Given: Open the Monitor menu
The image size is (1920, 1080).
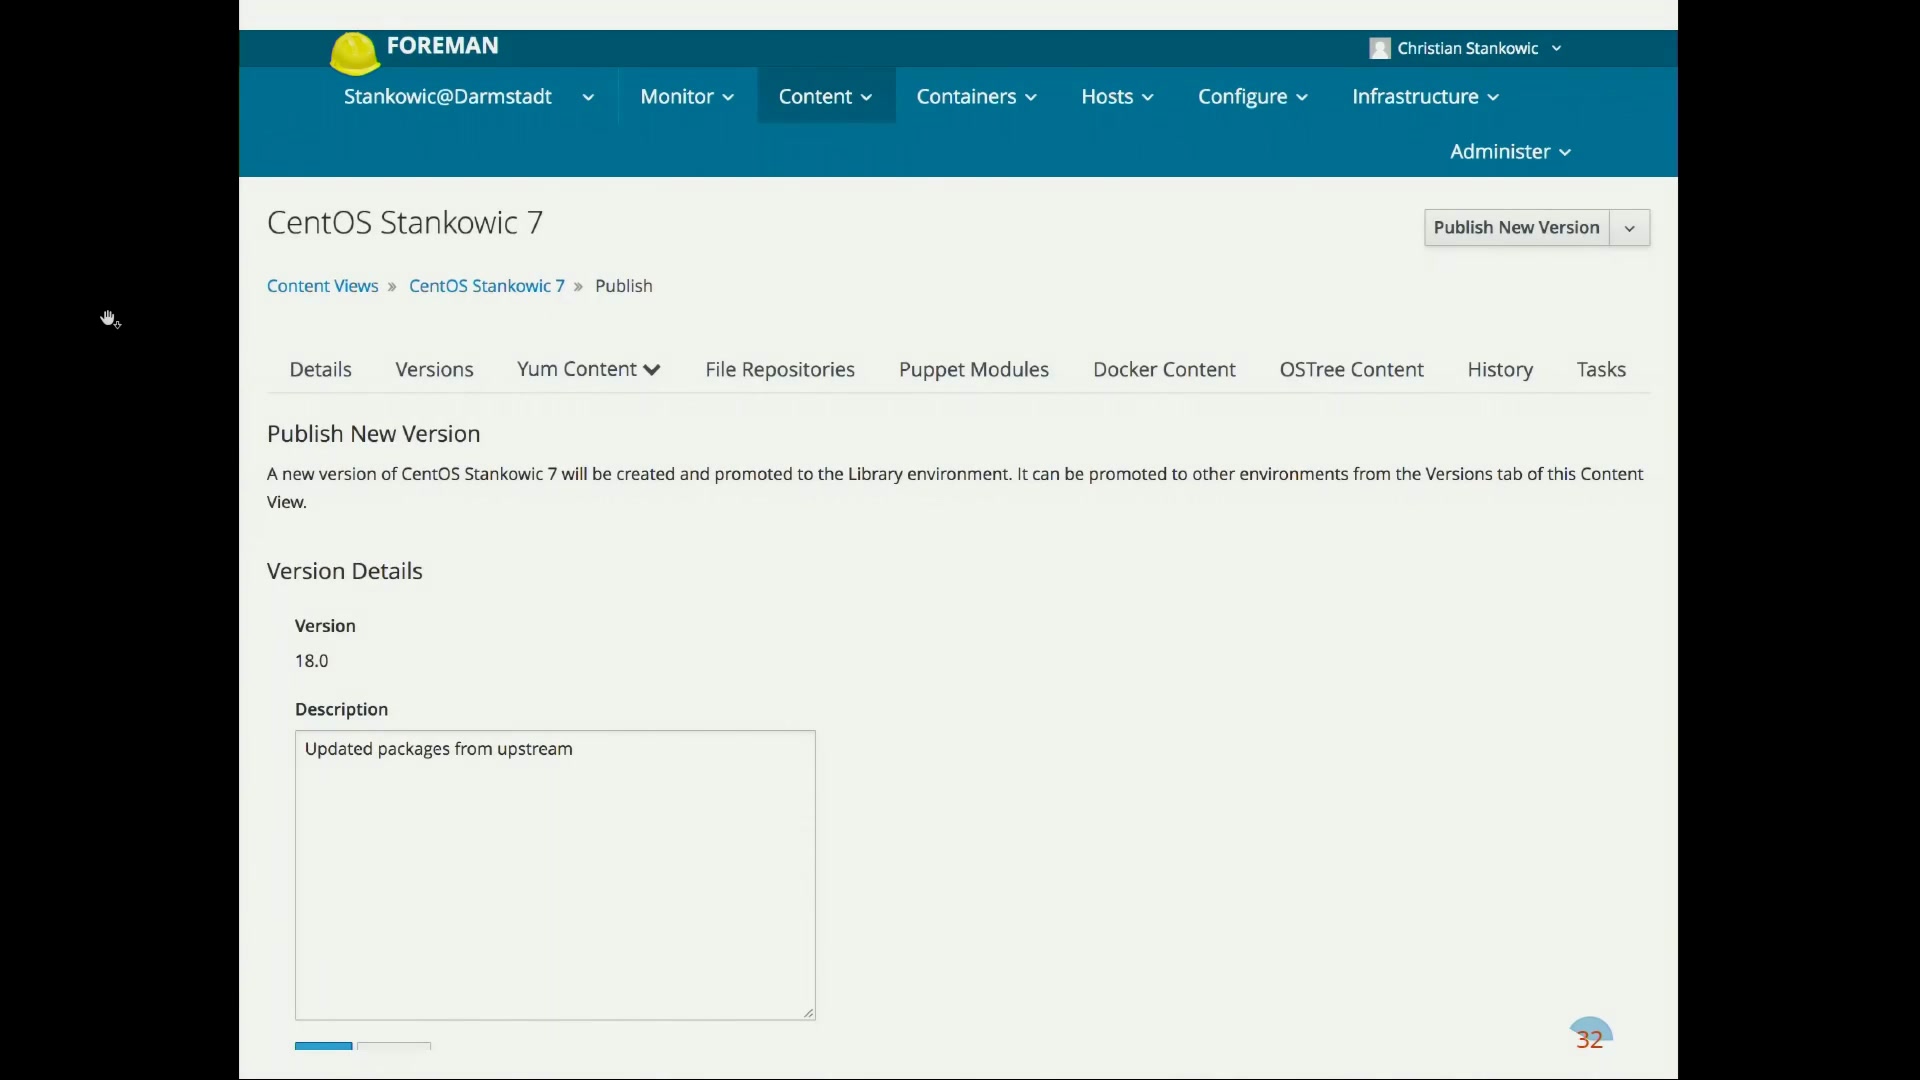Looking at the screenshot, I should [x=687, y=97].
